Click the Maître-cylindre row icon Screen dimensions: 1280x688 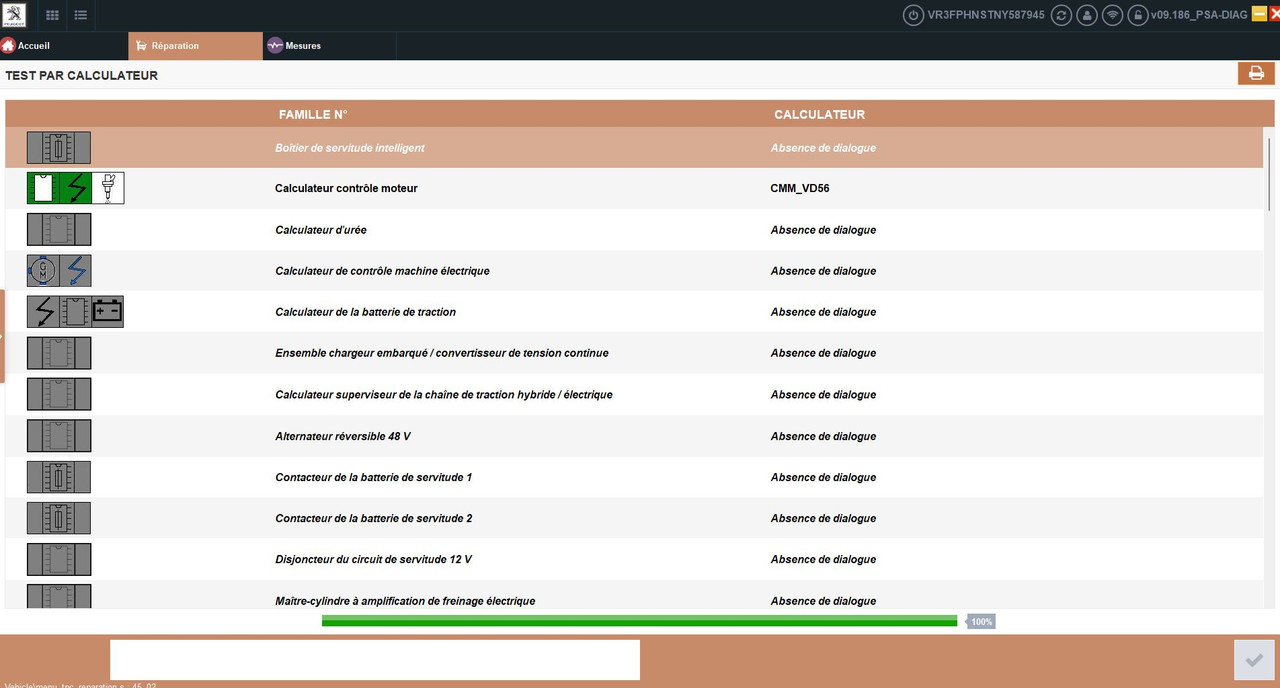pyautogui.click(x=59, y=597)
